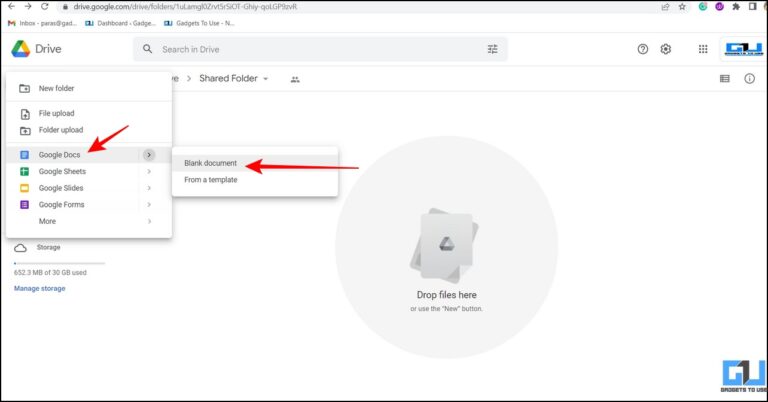
Task: Reload the page with refresh icon
Action: [x=45, y=6]
